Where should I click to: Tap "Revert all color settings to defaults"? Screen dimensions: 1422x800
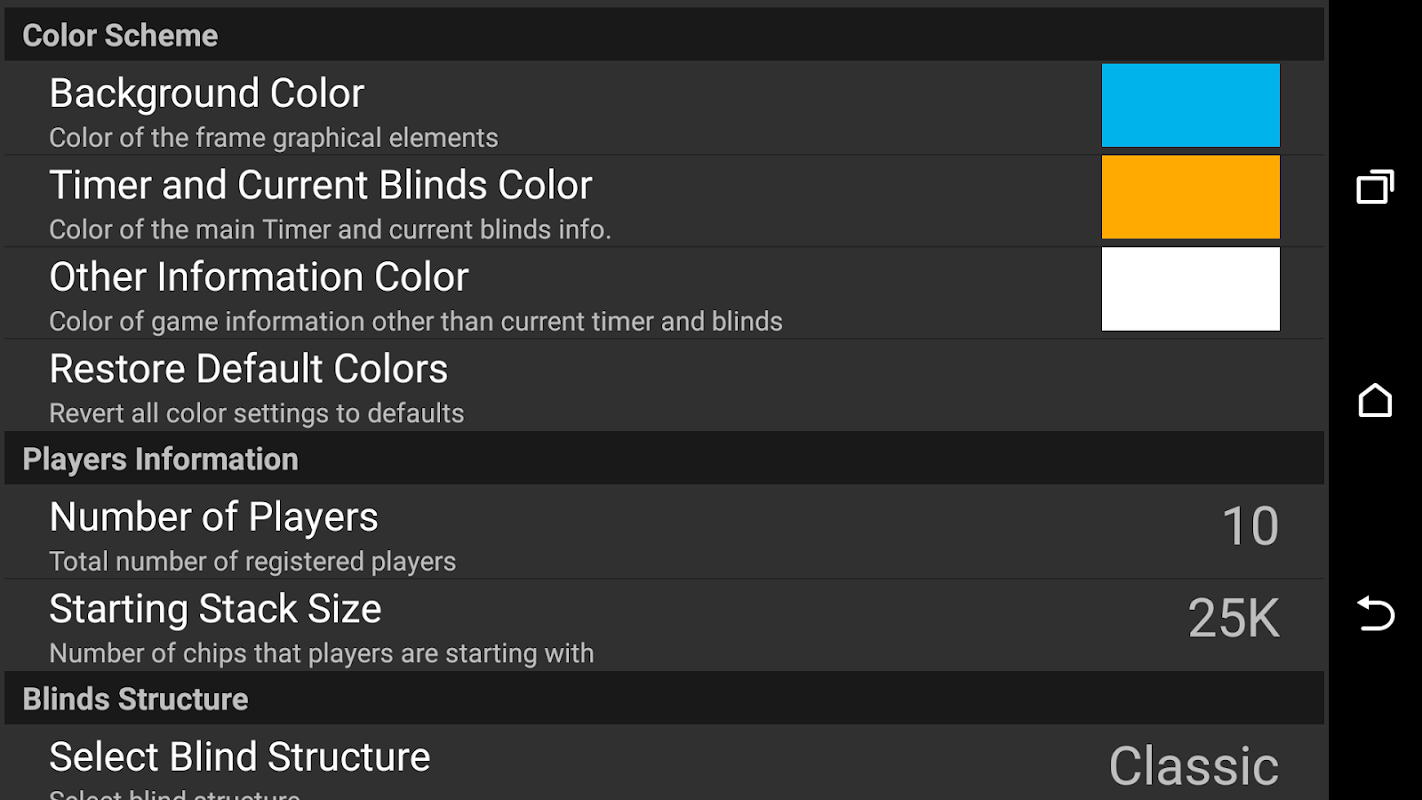[x=256, y=414]
